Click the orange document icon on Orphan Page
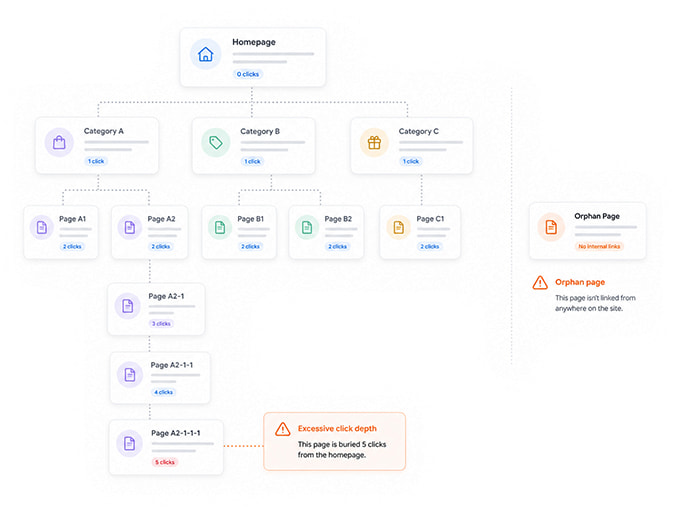 (x=551, y=227)
